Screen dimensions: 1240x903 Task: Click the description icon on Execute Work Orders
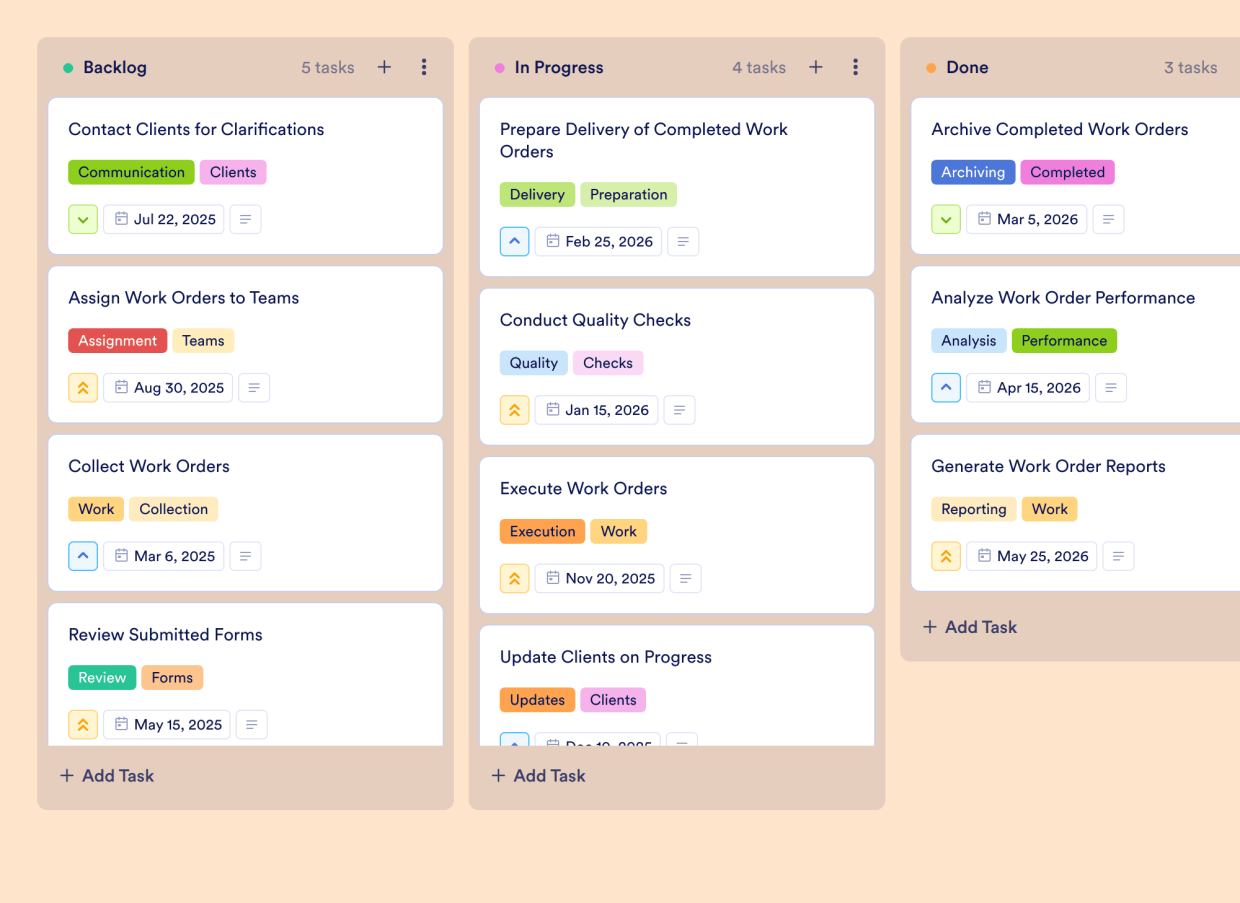[686, 578]
